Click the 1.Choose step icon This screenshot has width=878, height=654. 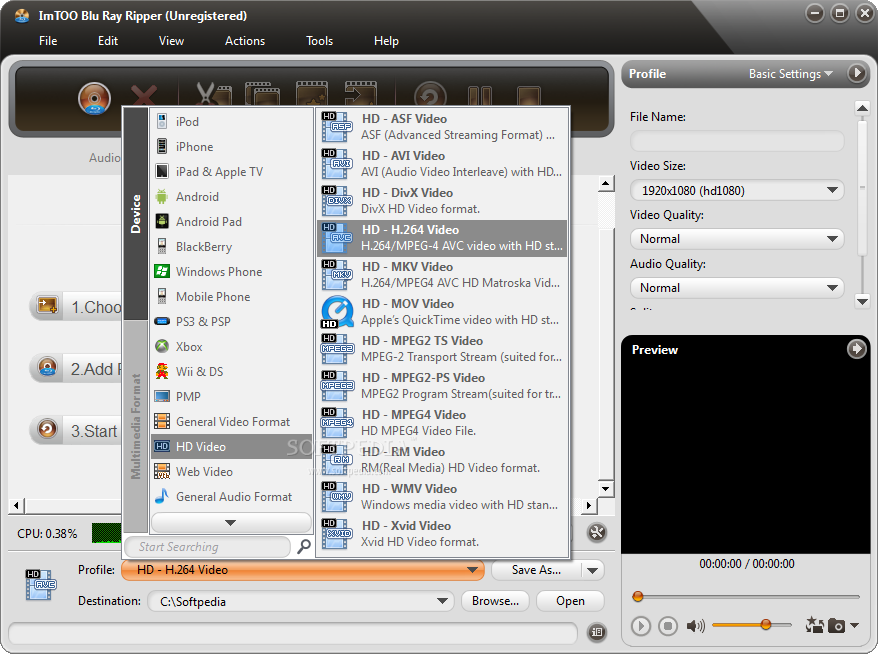pyautogui.click(x=47, y=306)
